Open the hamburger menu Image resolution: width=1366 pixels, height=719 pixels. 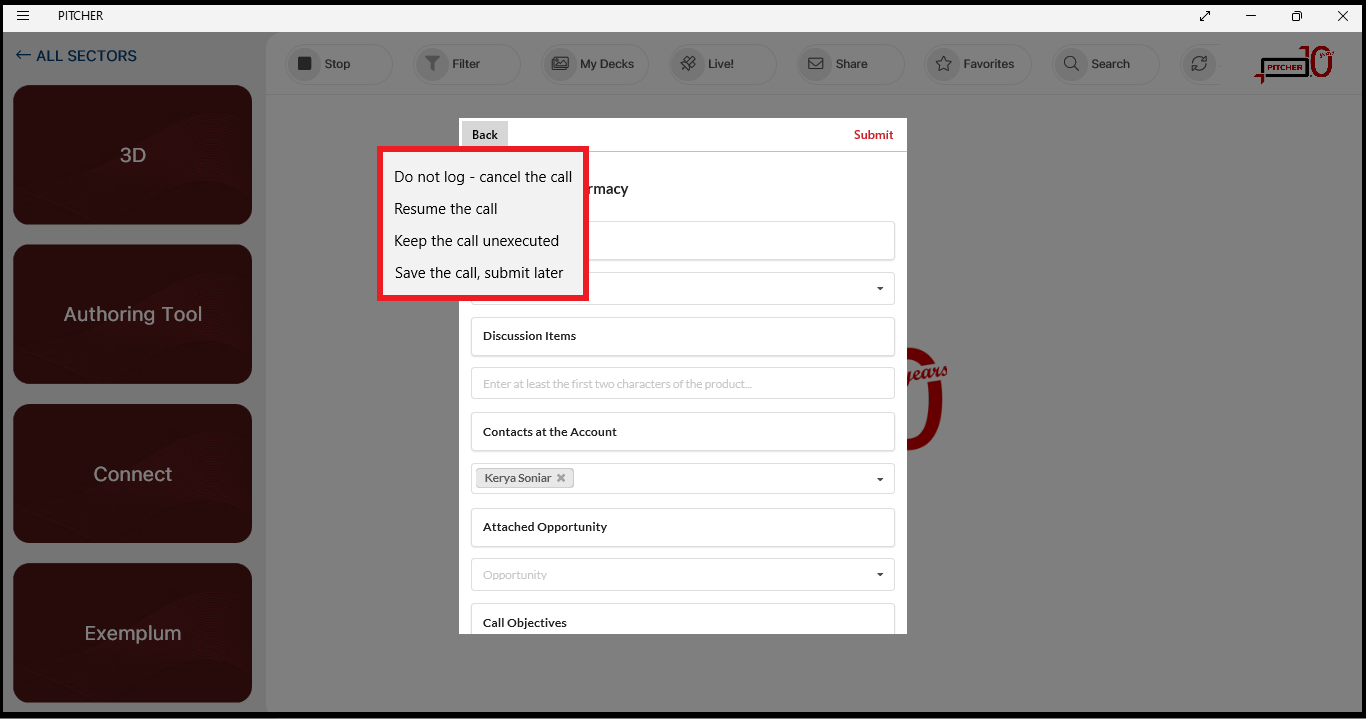(23, 16)
